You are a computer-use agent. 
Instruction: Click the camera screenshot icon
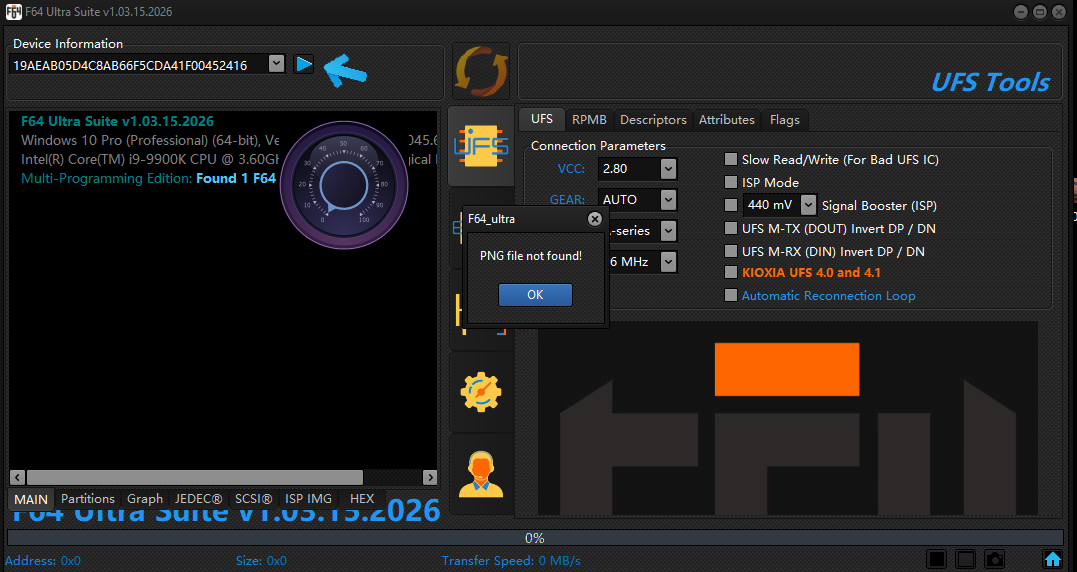pos(994,560)
